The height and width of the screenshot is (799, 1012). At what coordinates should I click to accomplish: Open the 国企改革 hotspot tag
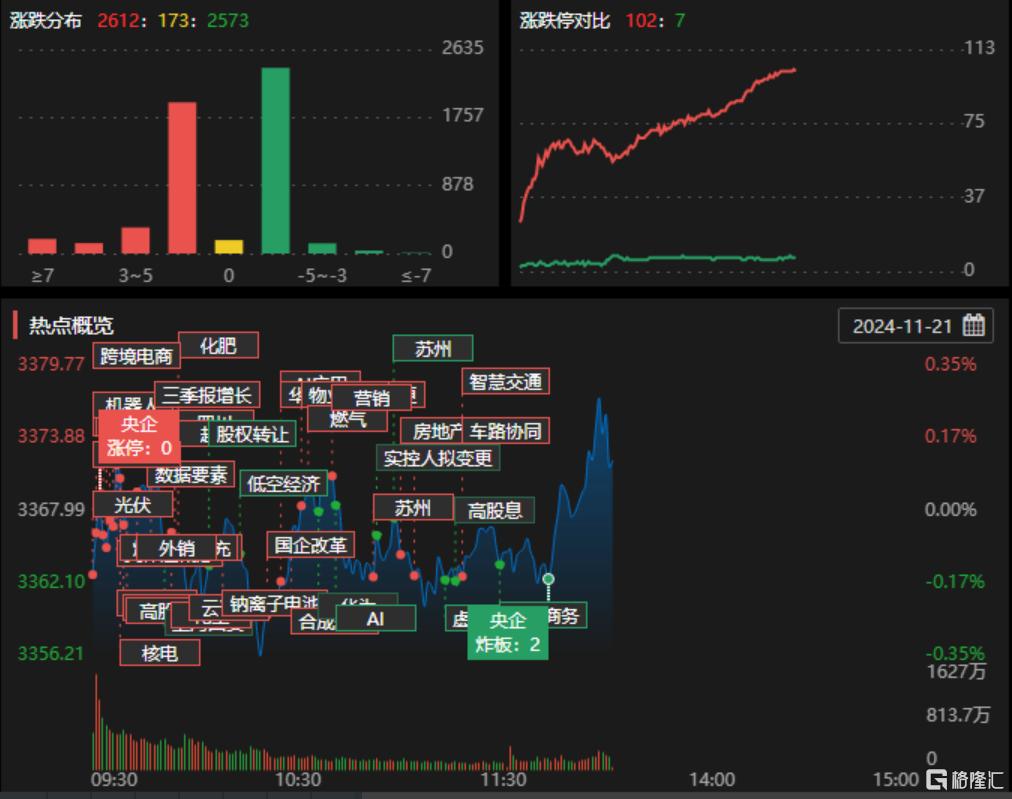[x=310, y=545]
